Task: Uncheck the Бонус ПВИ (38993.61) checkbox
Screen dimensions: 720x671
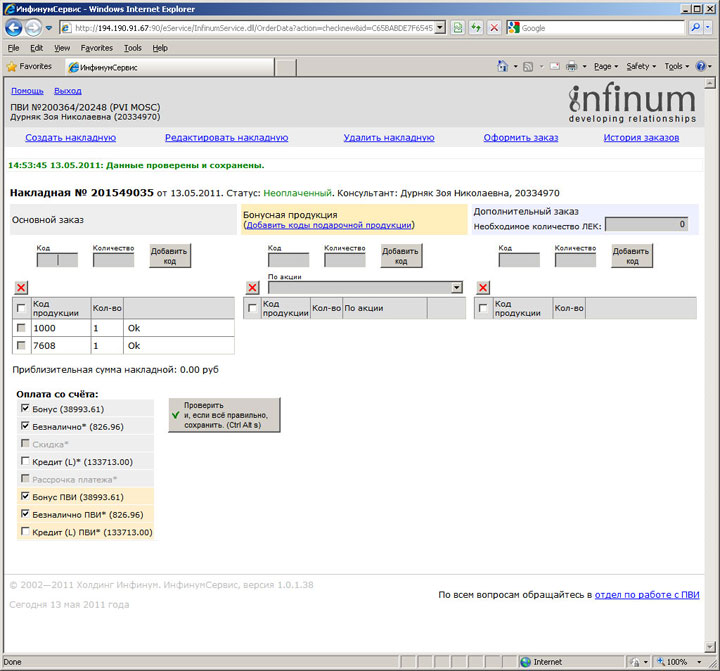Action: pyautogui.click(x=25, y=496)
